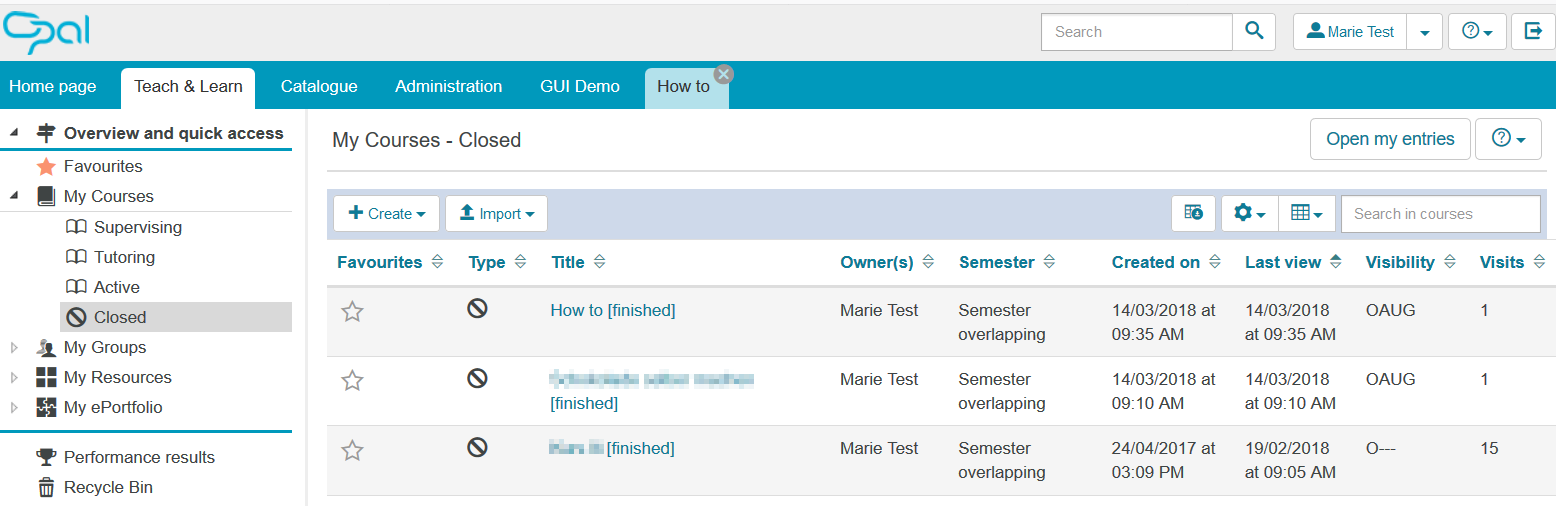Expand the My Groups tree node
1556x506 pixels.
pyautogui.click(x=14, y=348)
